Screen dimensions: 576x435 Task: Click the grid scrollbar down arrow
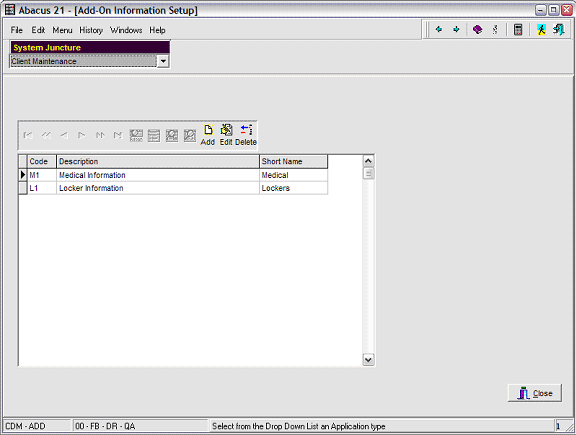point(368,360)
